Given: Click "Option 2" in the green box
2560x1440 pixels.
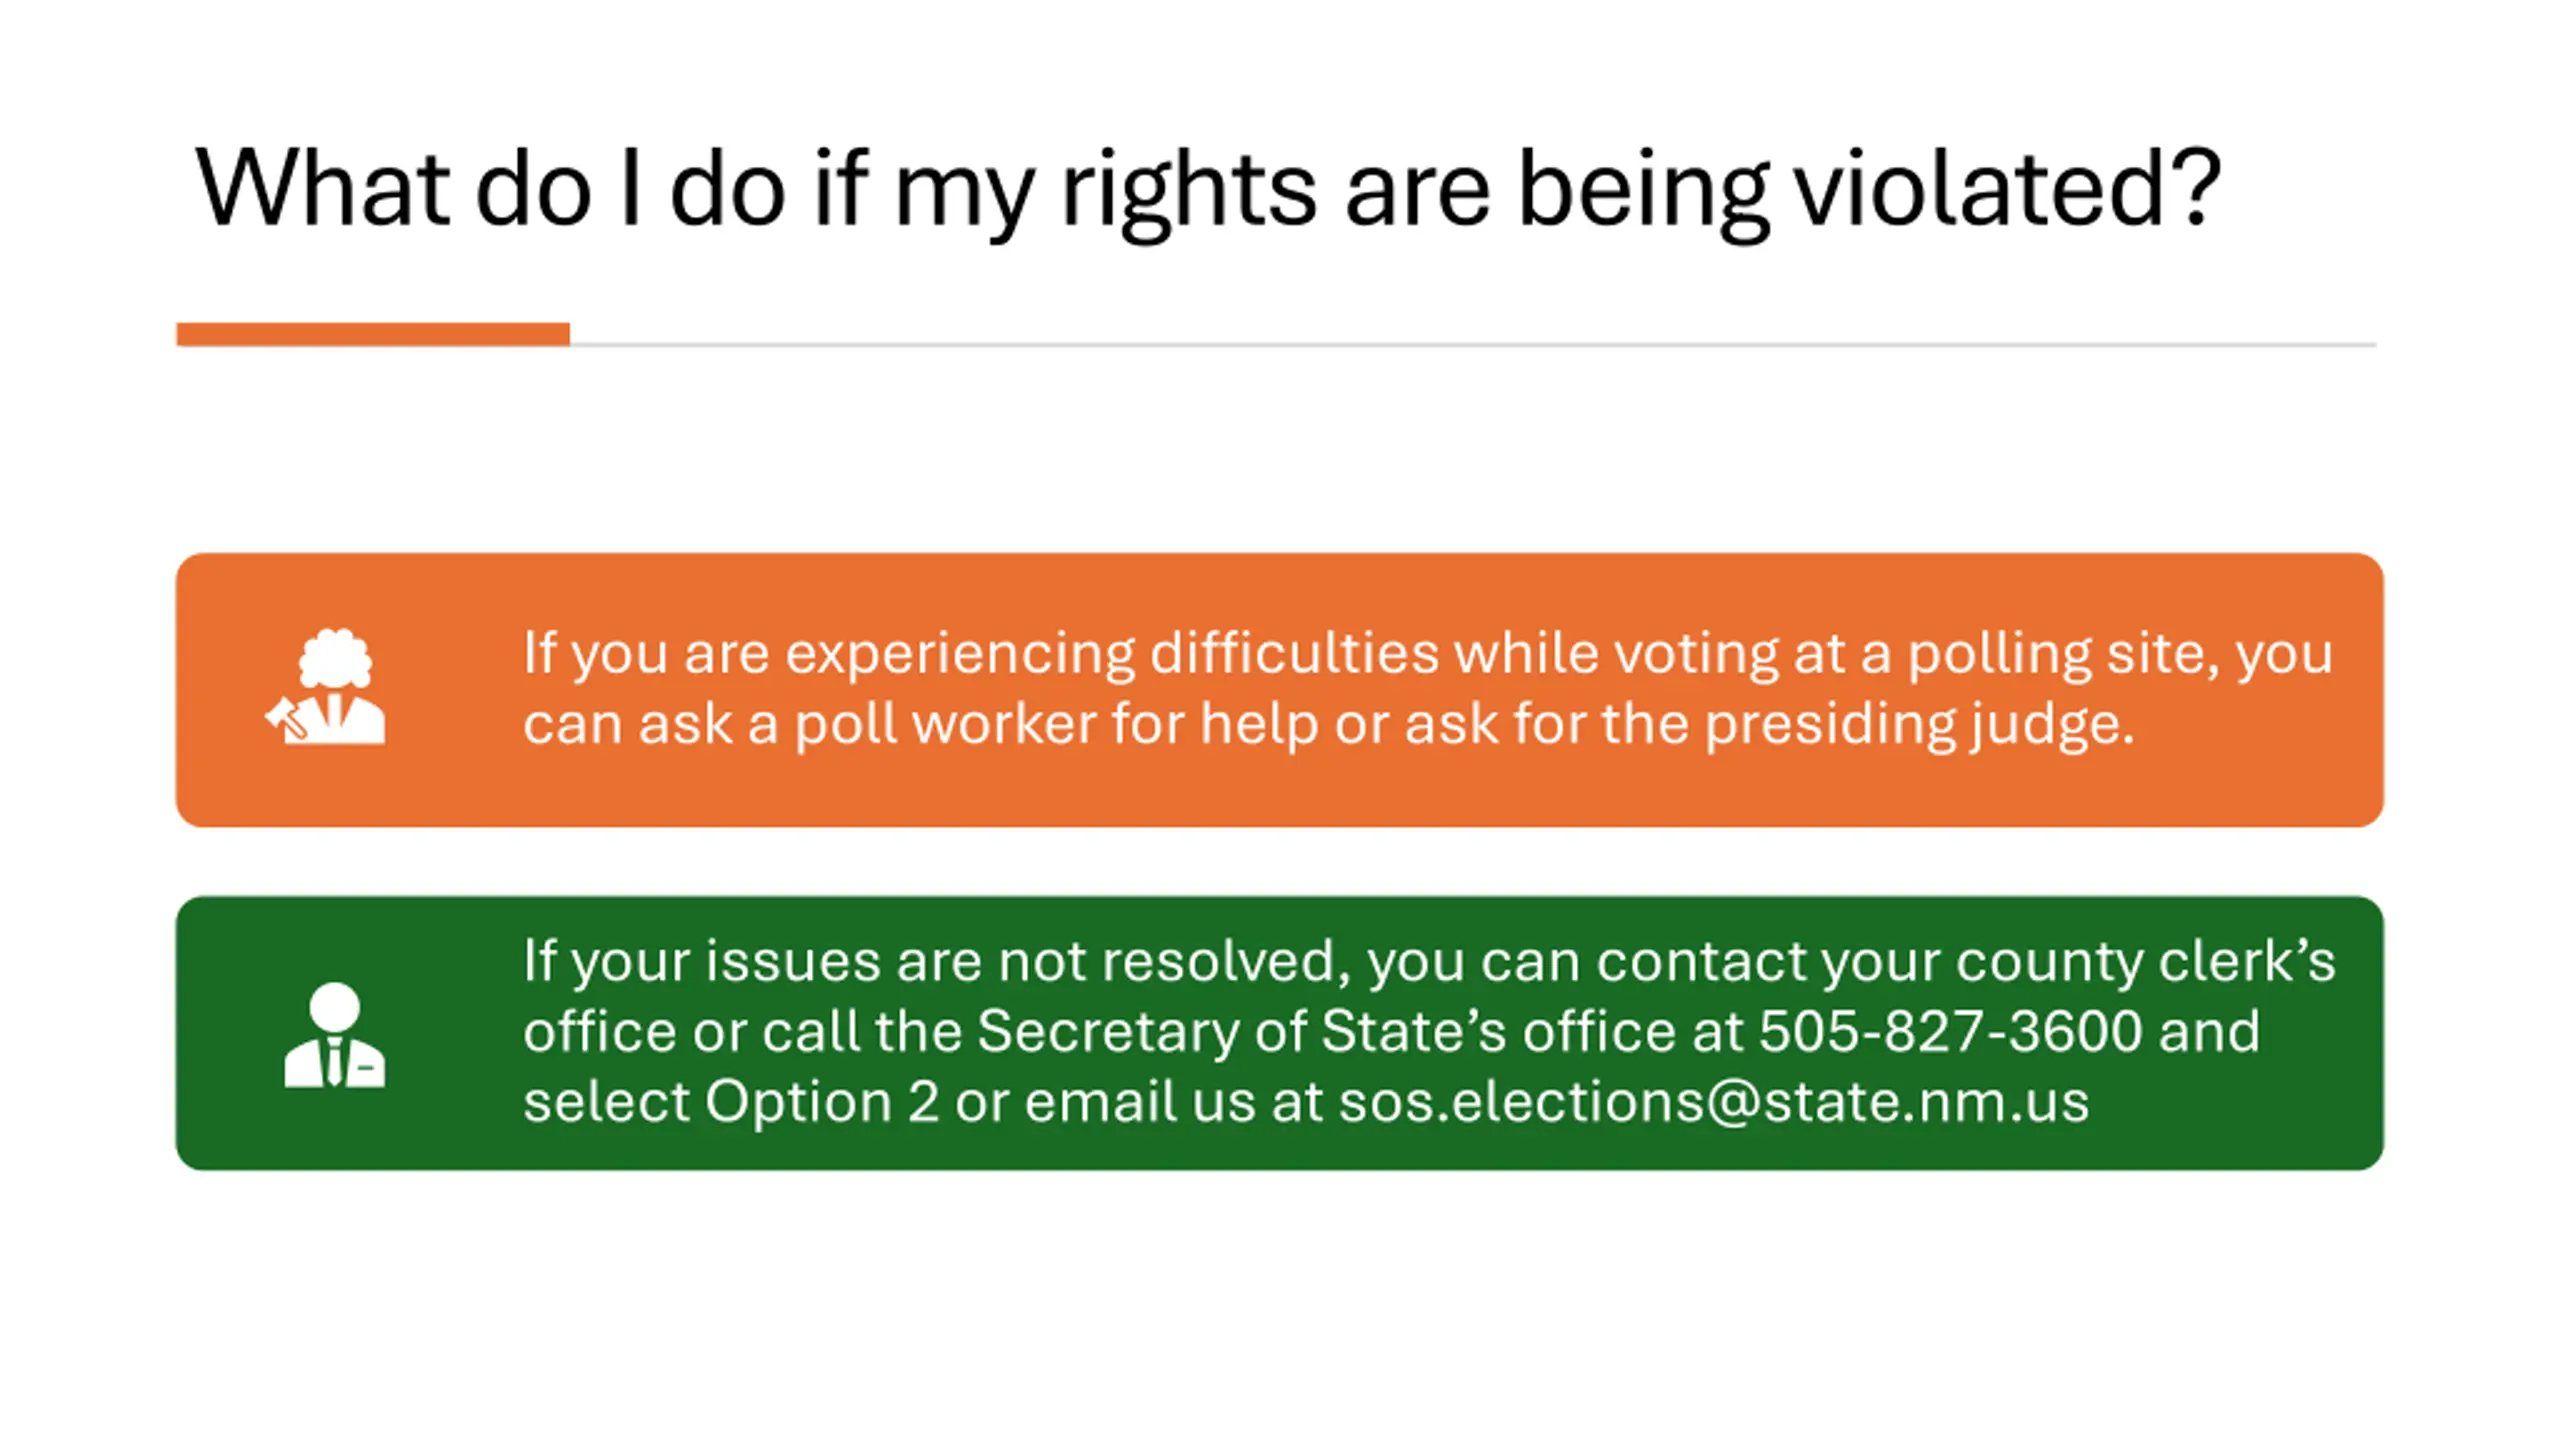Looking at the screenshot, I should [822, 1102].
